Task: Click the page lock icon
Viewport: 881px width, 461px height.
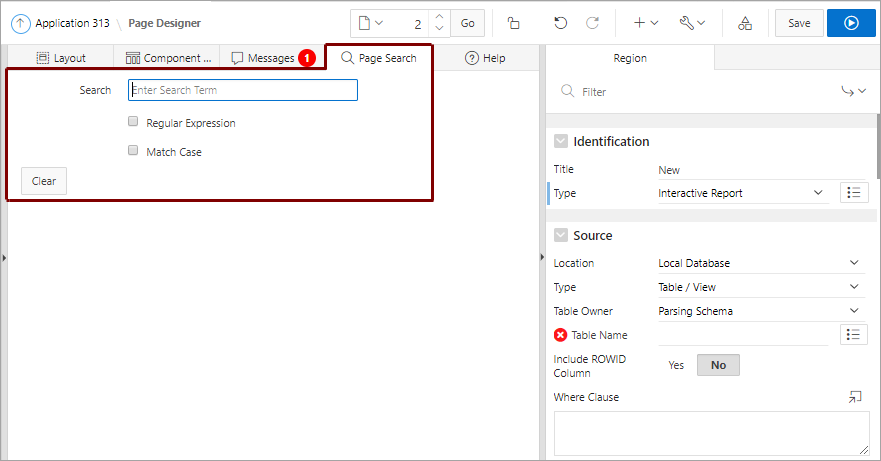Action: coord(514,23)
